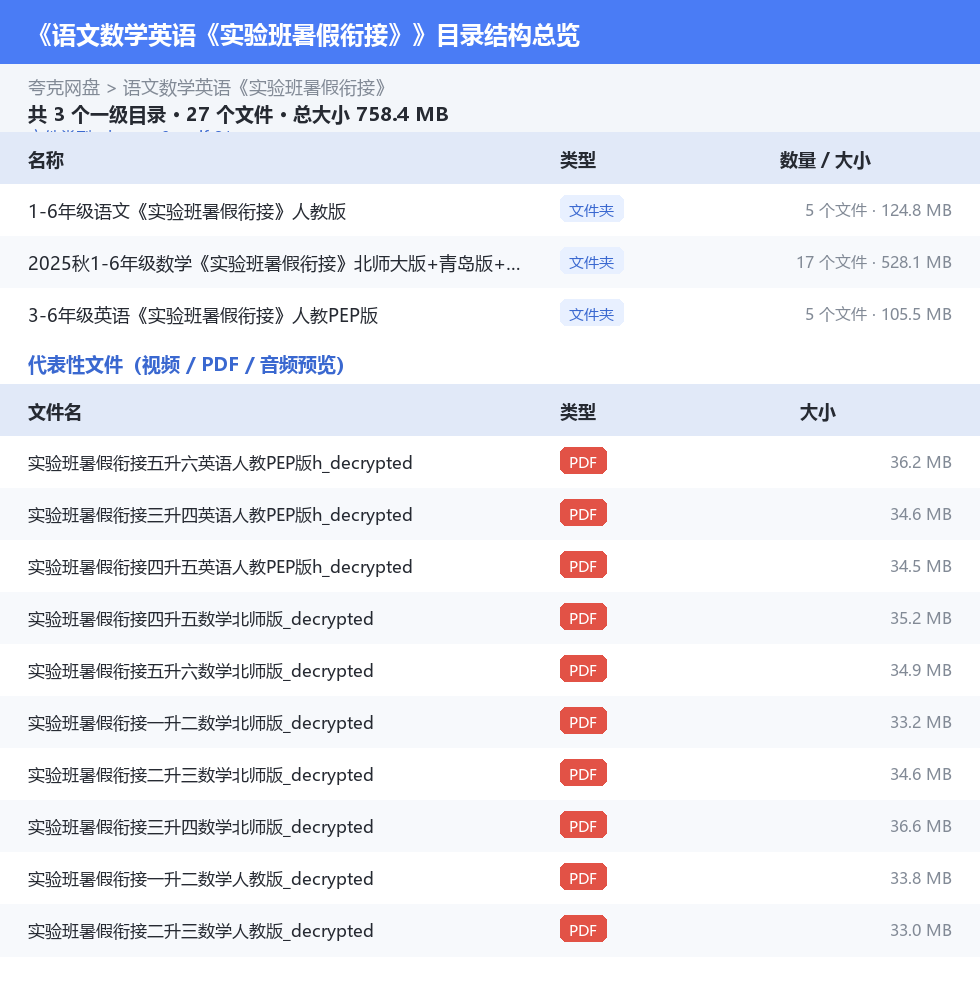The width and height of the screenshot is (980, 988).
Task: Open file 实验班暑假衔接三升四英语人教PEP版h_decrypted
Action: click(x=220, y=515)
